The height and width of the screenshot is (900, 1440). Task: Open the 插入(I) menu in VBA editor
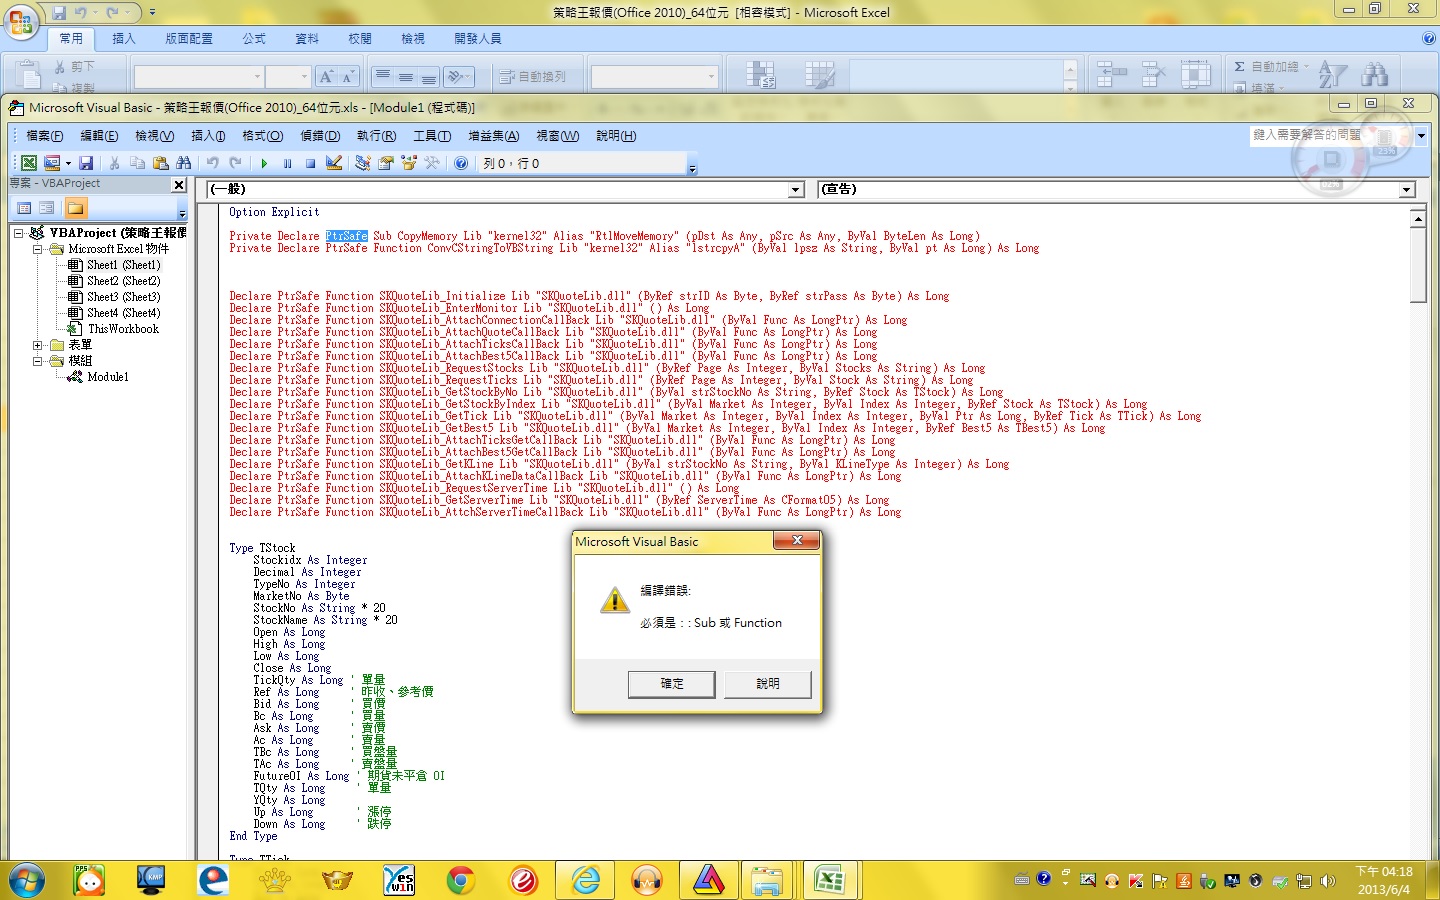tap(208, 136)
